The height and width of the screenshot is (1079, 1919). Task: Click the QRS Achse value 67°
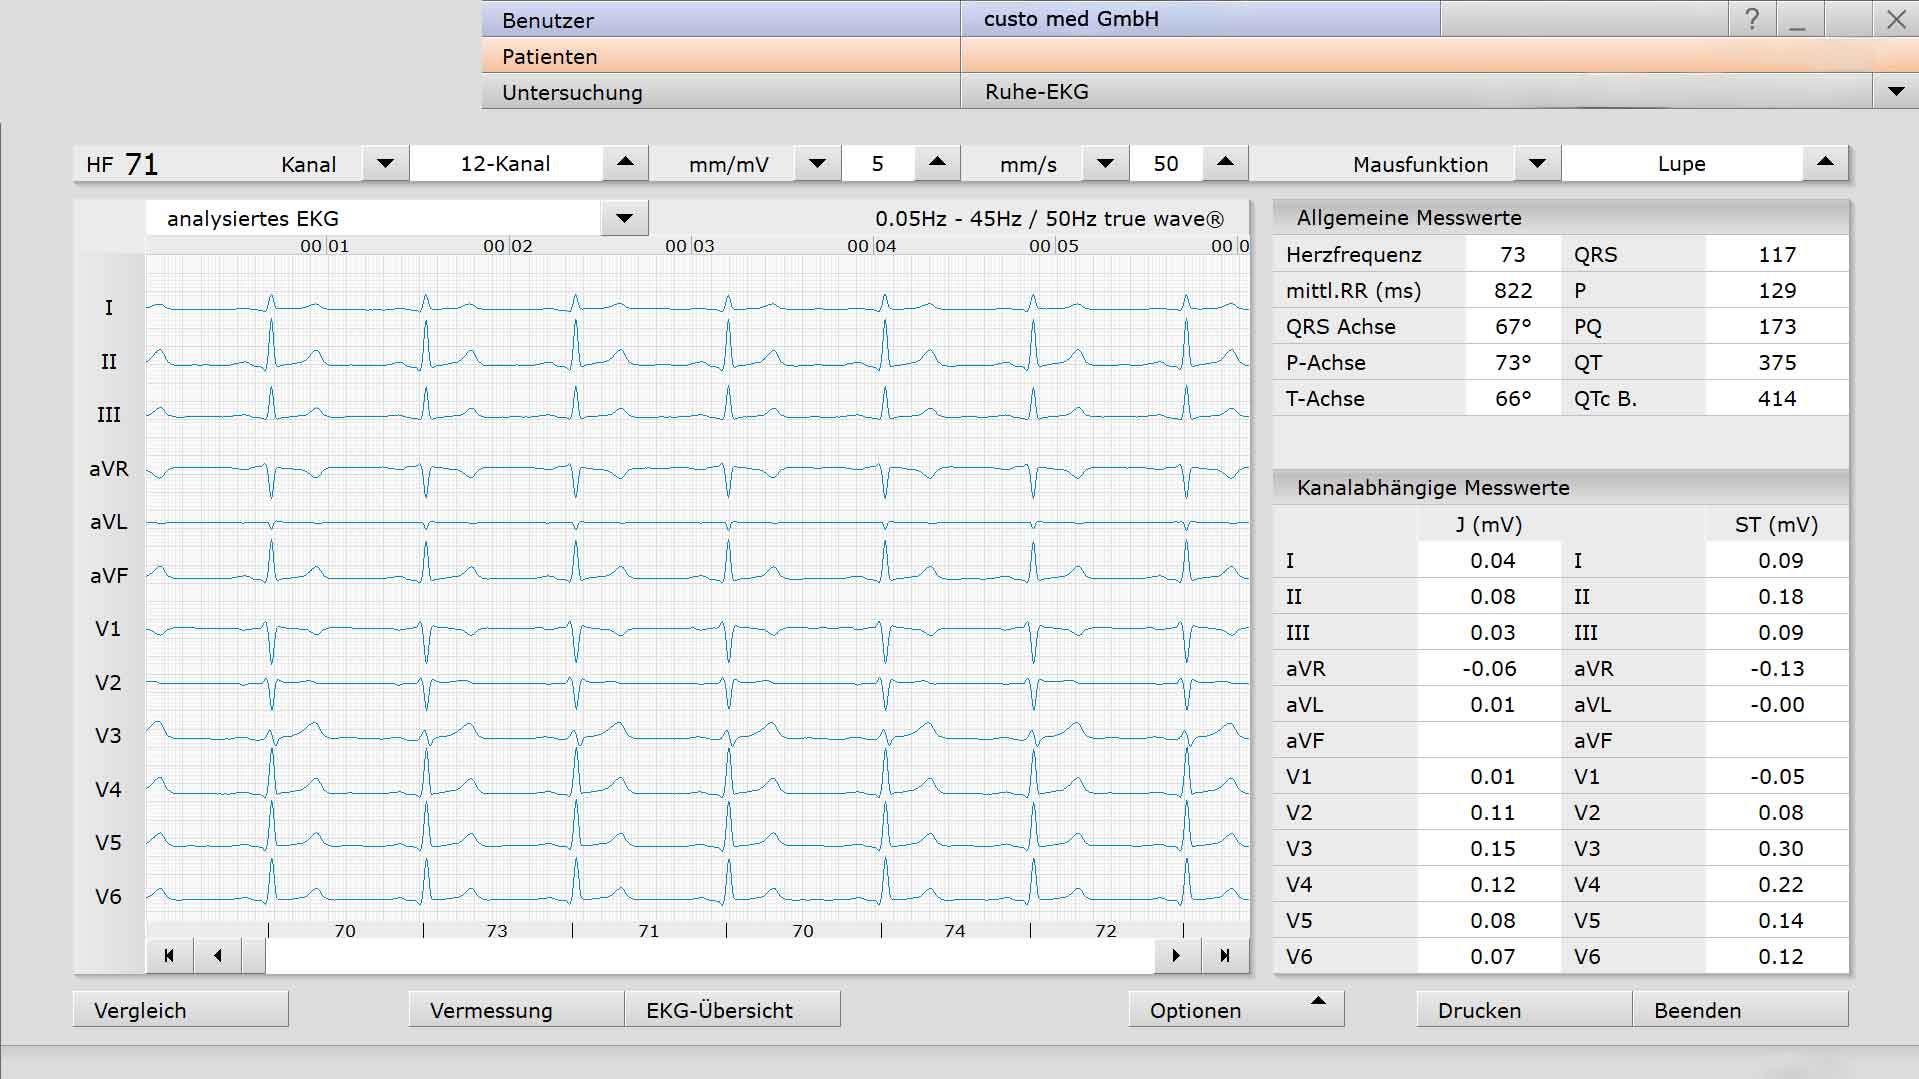coord(1513,326)
